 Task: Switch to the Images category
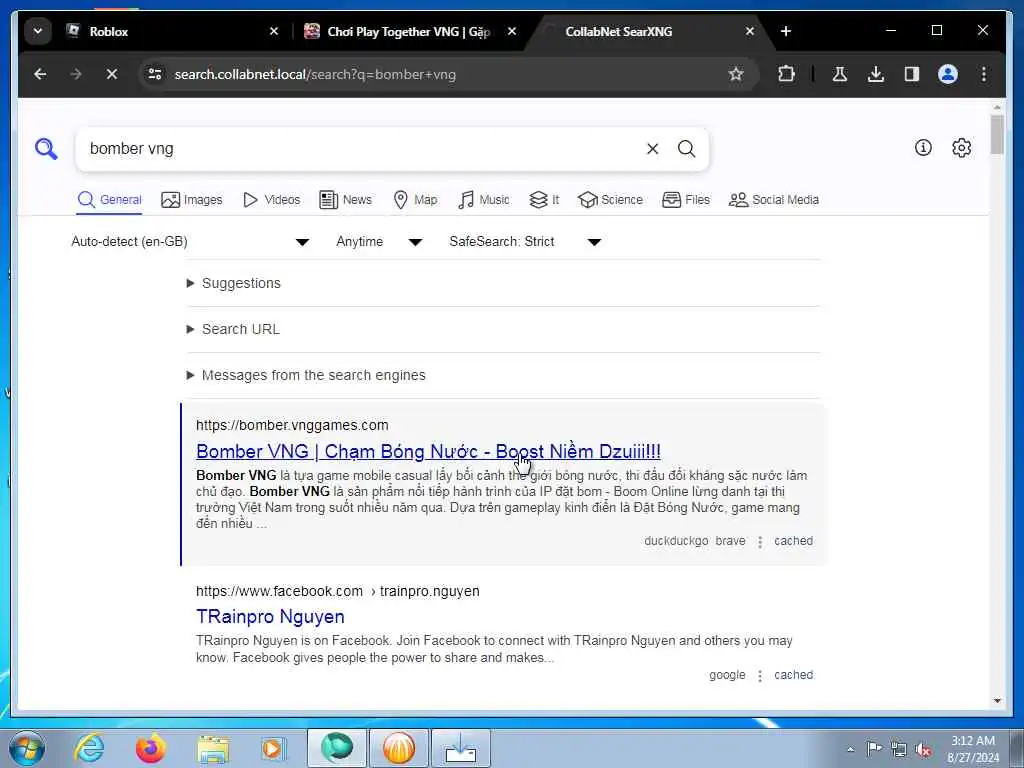(191, 200)
